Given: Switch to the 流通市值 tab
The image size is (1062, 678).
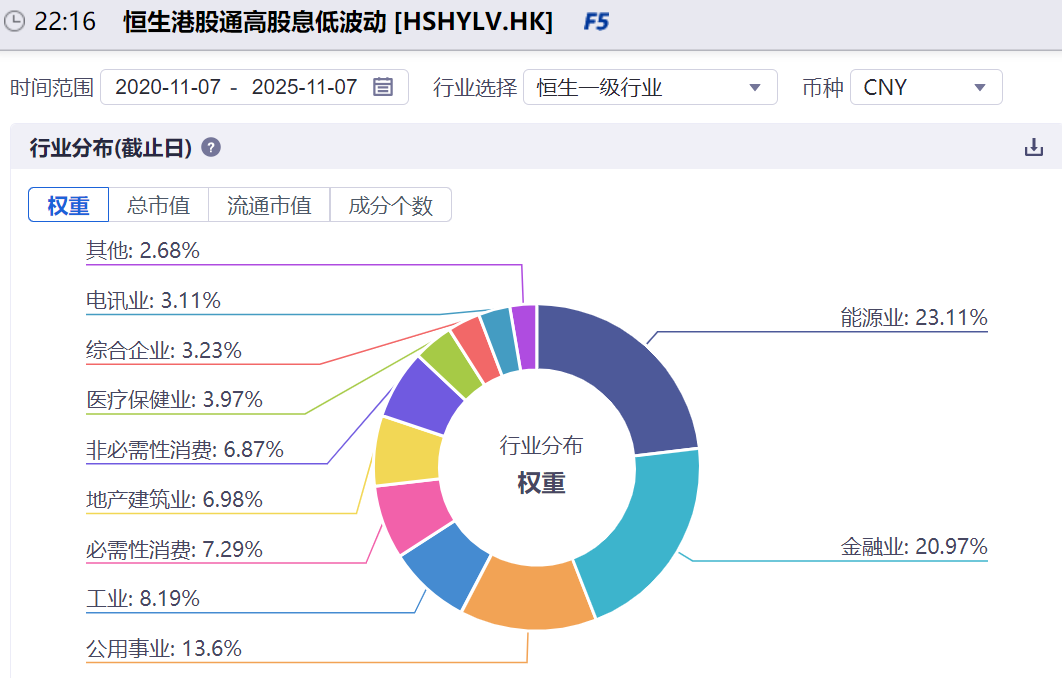Looking at the screenshot, I should point(269,205).
